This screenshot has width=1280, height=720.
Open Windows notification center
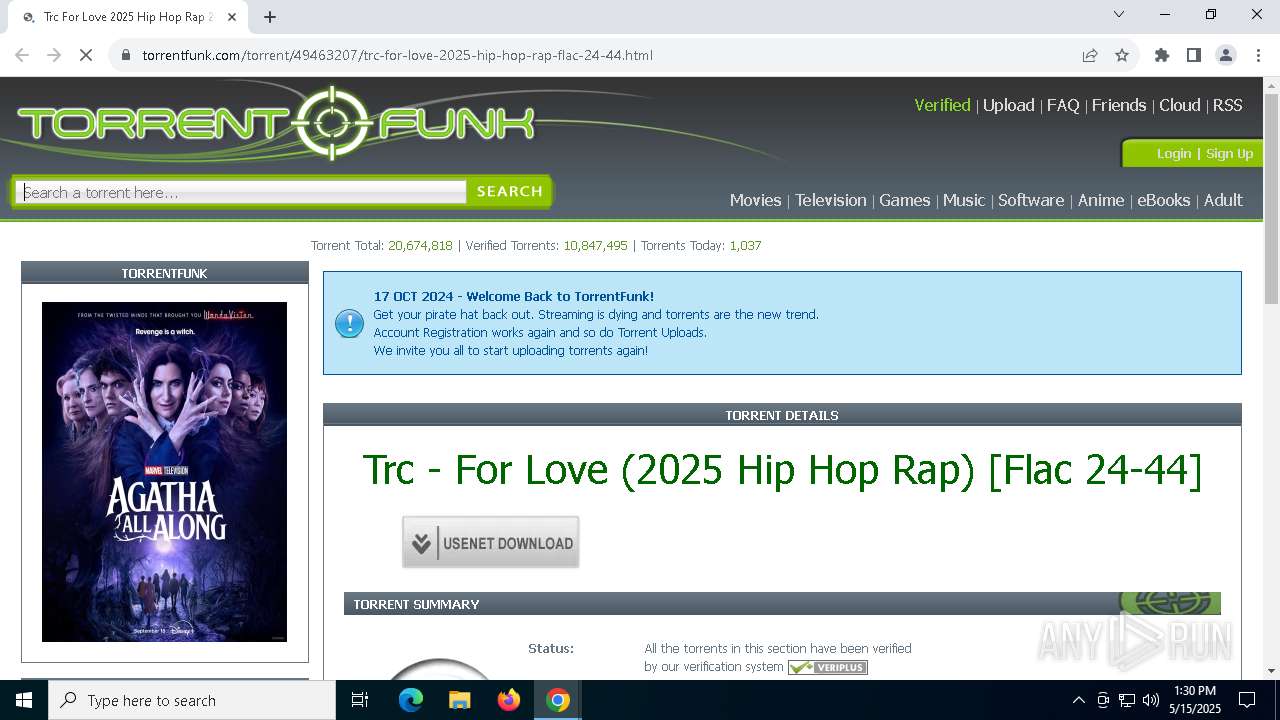pyautogui.click(x=1247, y=700)
